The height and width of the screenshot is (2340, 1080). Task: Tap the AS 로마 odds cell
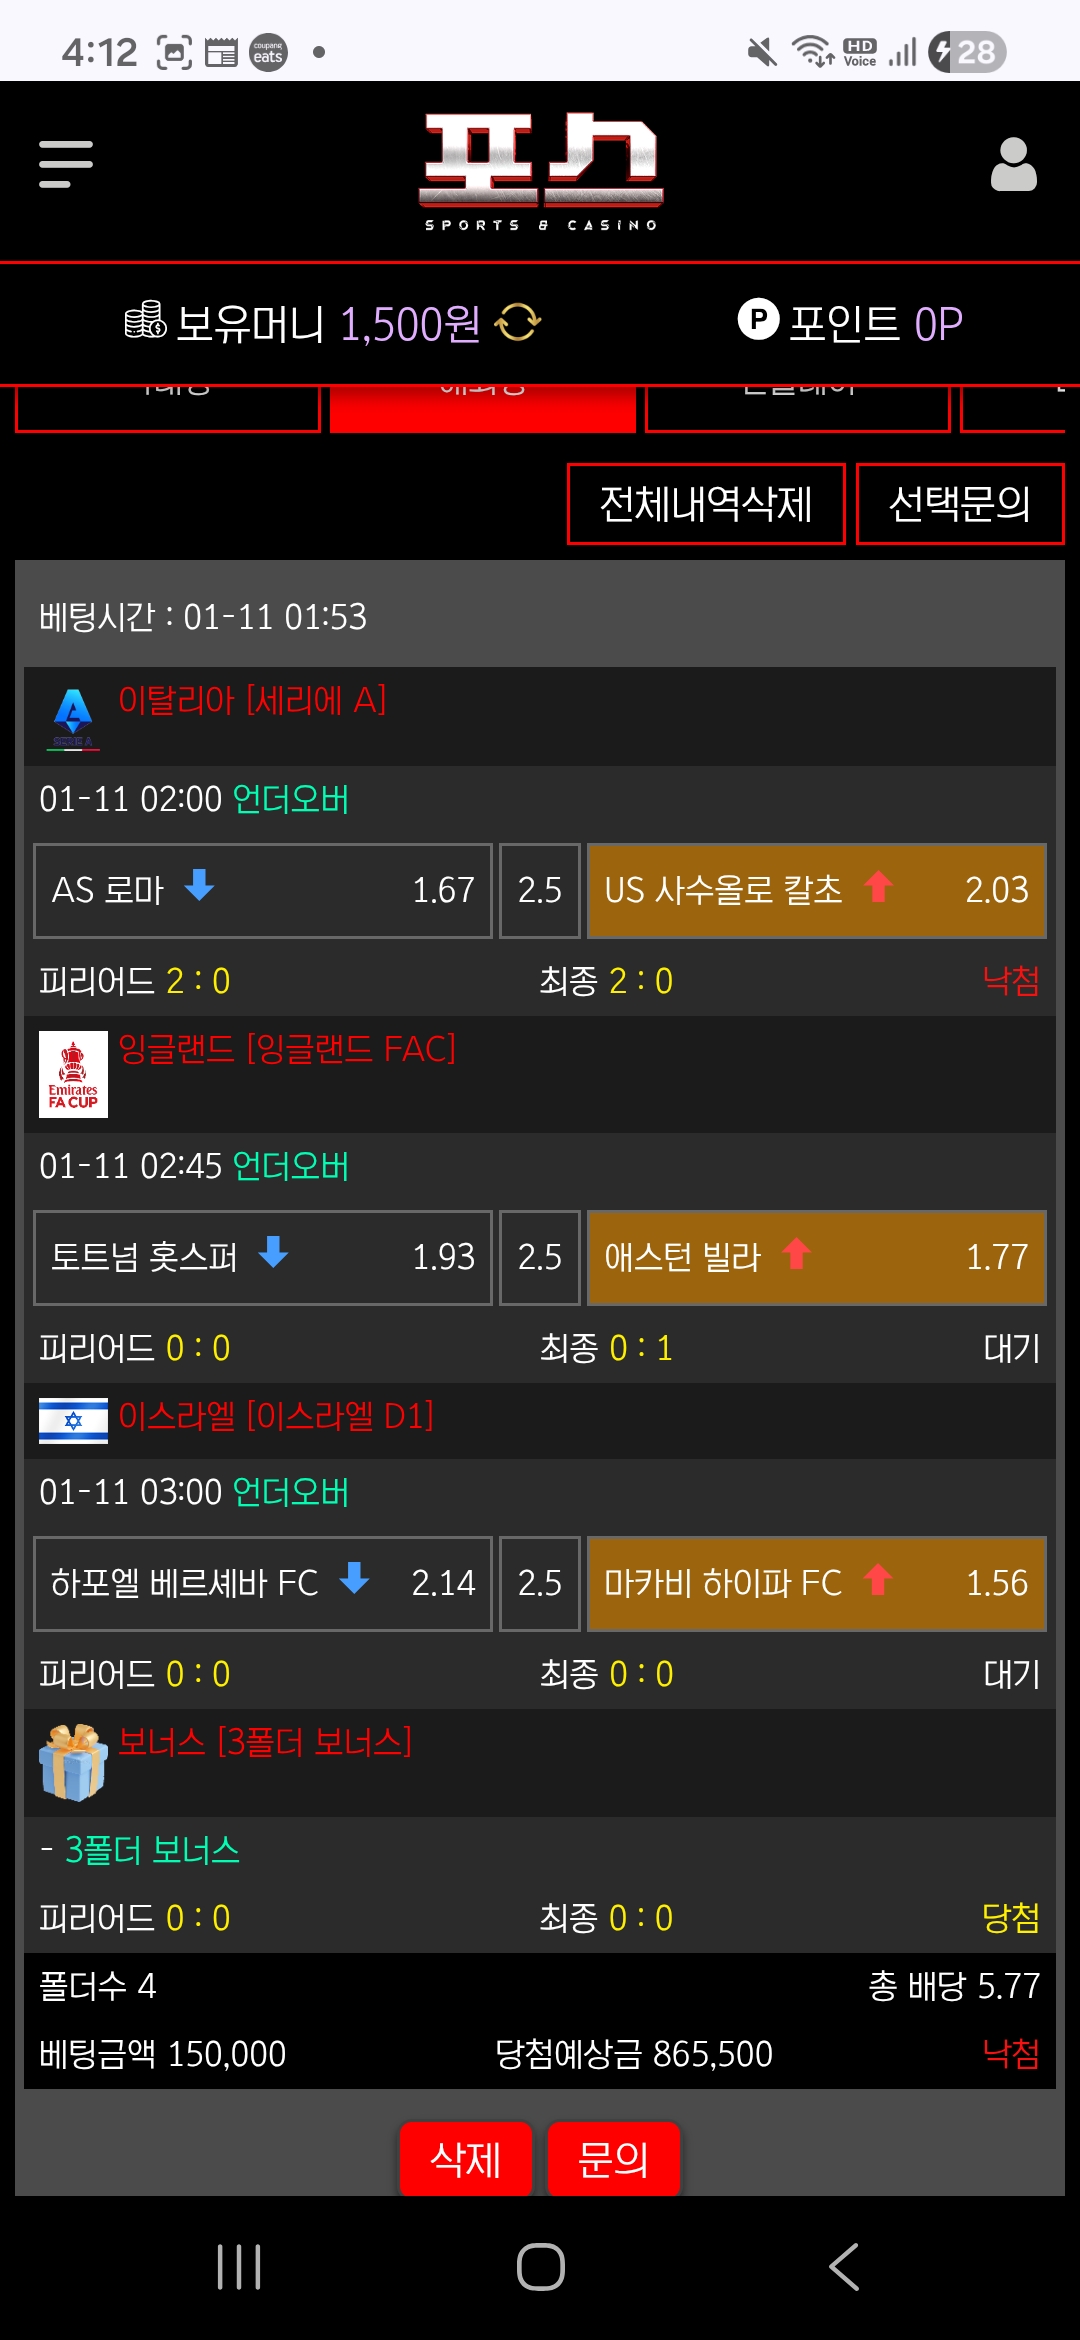click(263, 890)
